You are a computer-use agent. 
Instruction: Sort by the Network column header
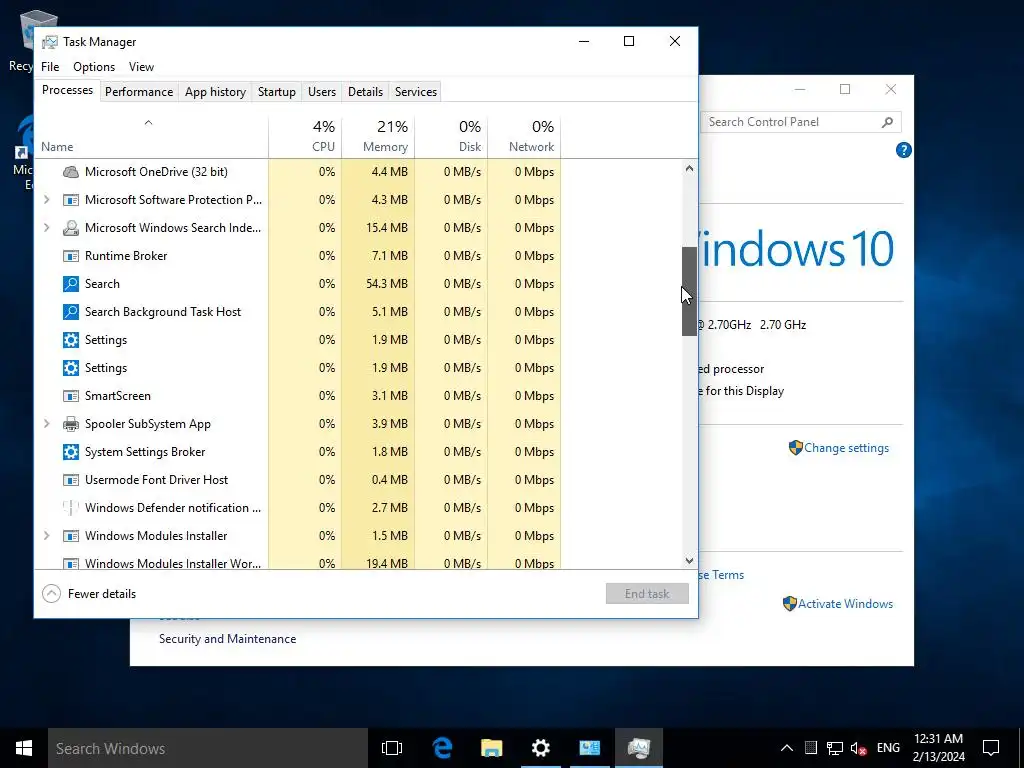coord(524,136)
